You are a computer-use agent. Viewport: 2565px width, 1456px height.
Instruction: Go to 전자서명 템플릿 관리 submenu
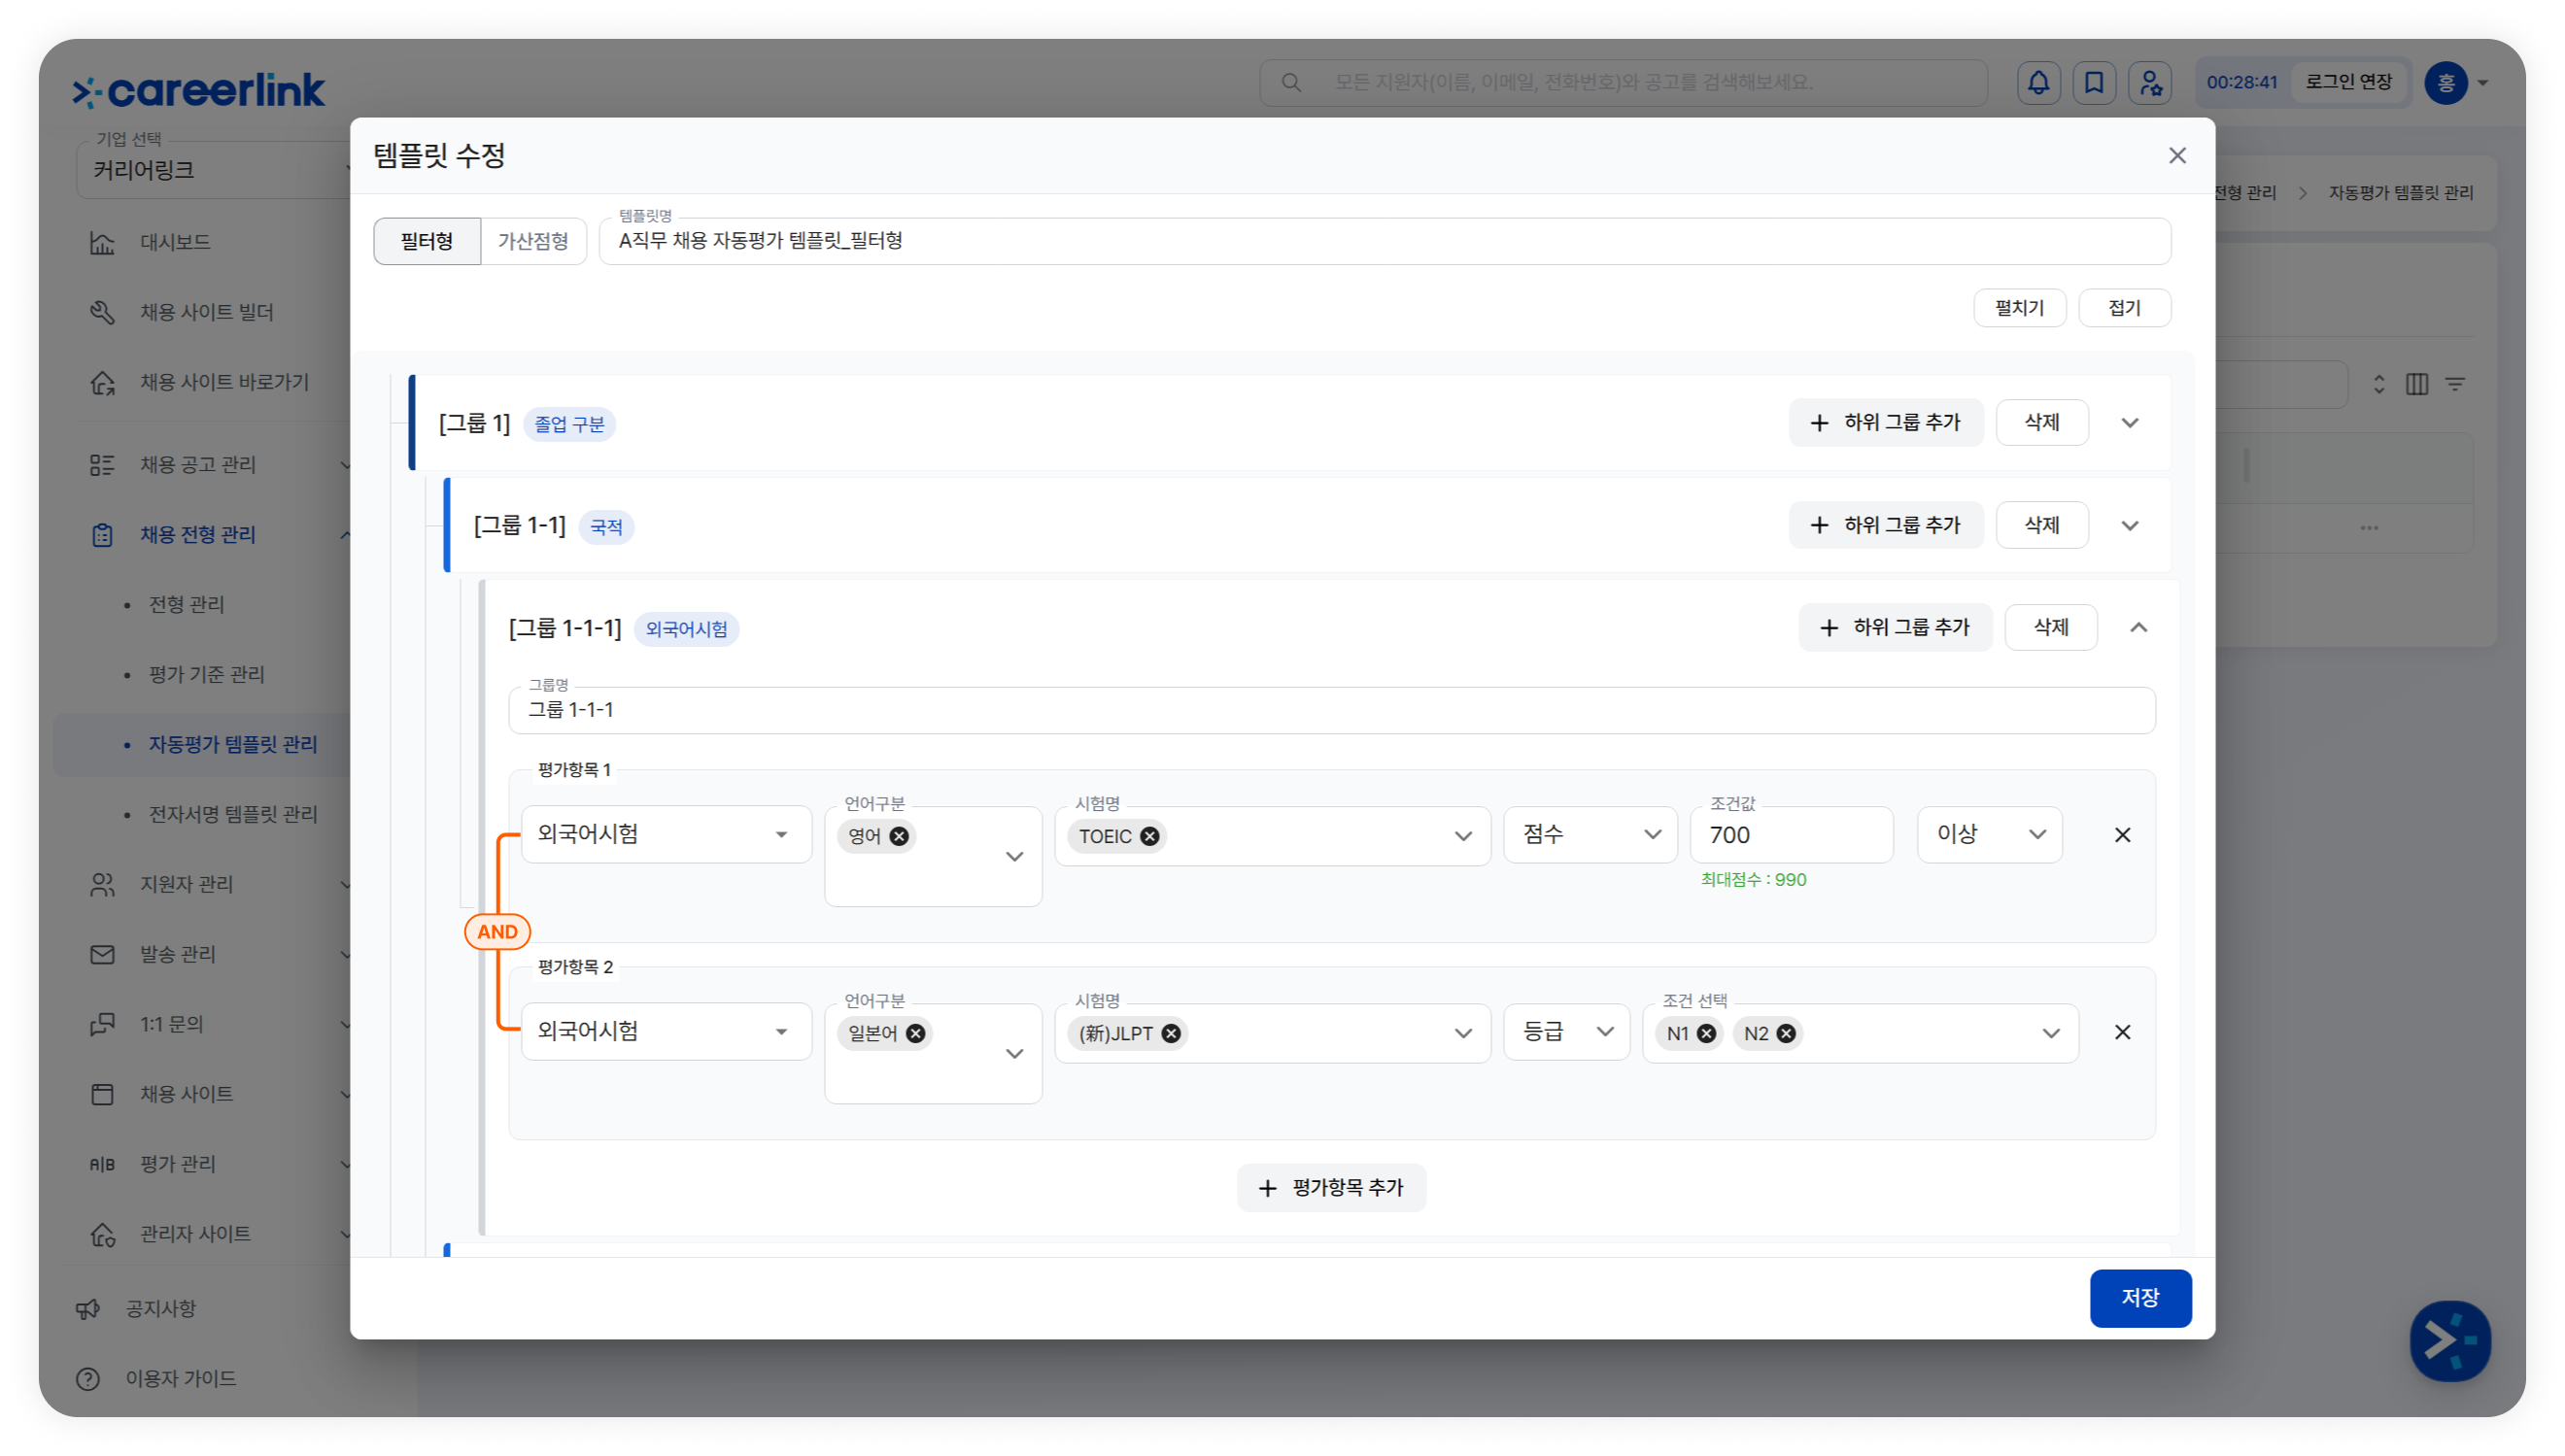(x=232, y=814)
